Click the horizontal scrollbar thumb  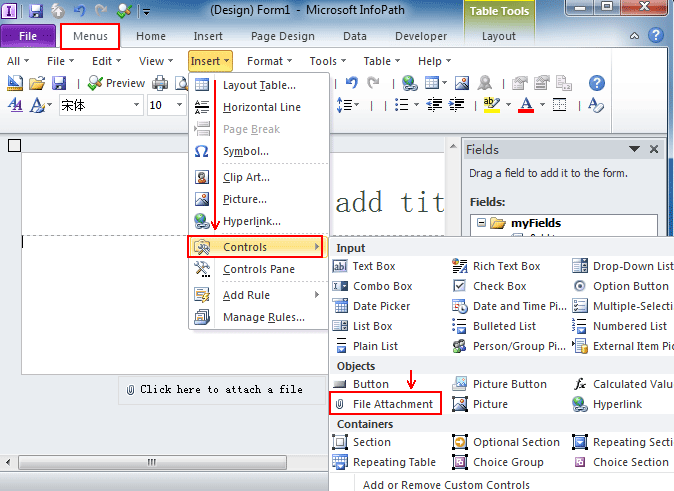(152, 462)
